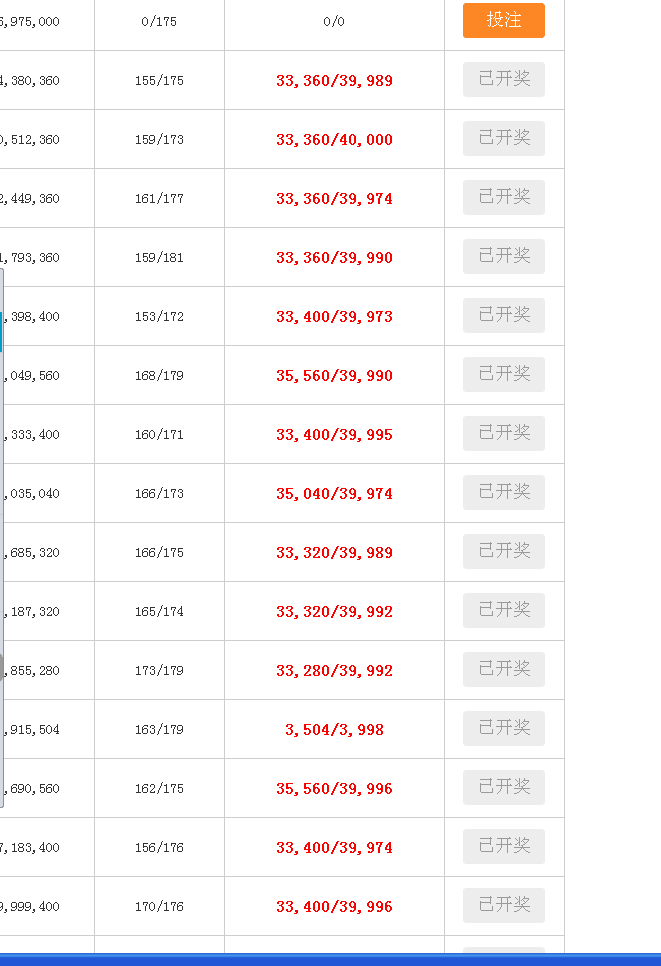661x966 pixels.
Task: Click 已开奖 next to 35,040/39,974
Action: (503, 492)
